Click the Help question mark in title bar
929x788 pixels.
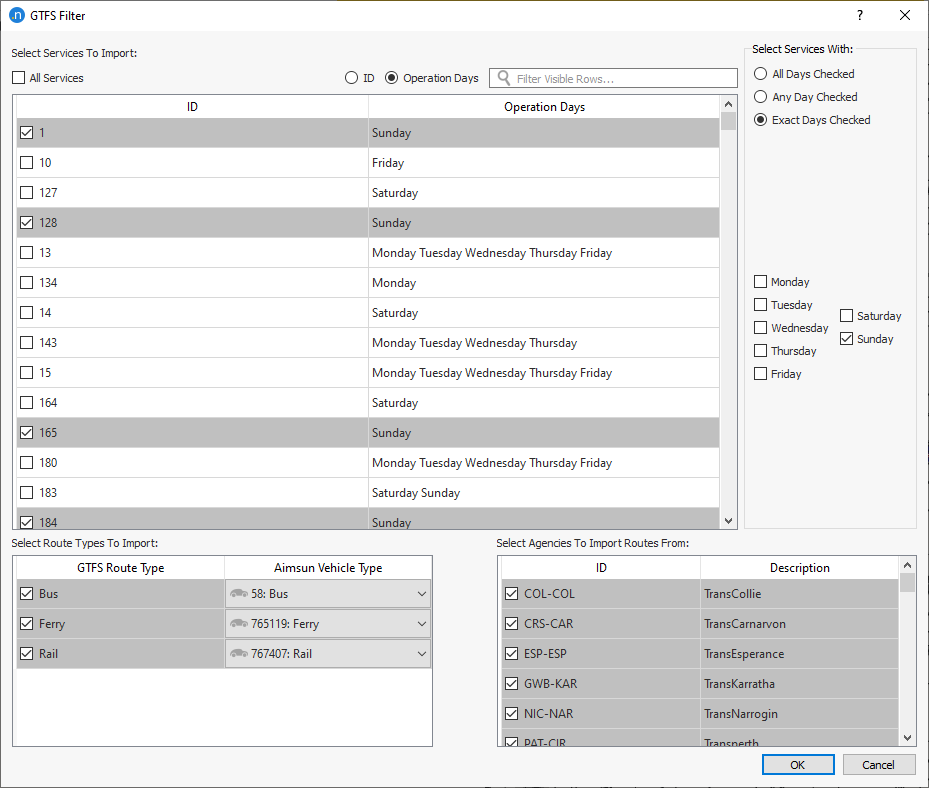(x=859, y=15)
